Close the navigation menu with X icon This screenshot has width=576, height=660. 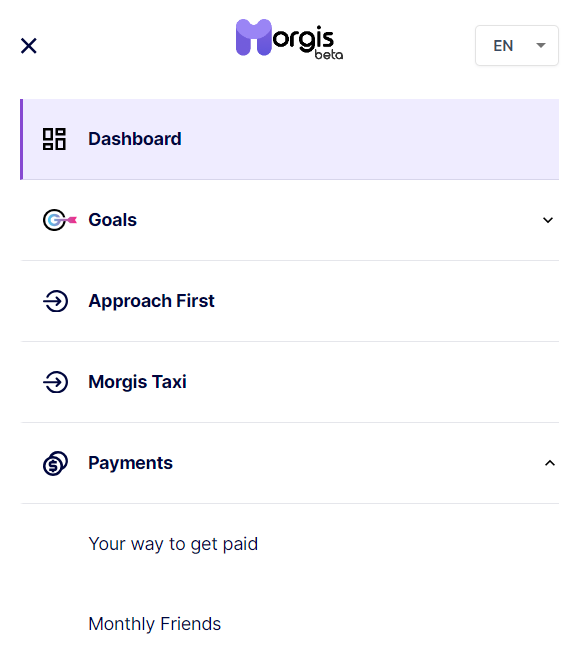click(29, 45)
